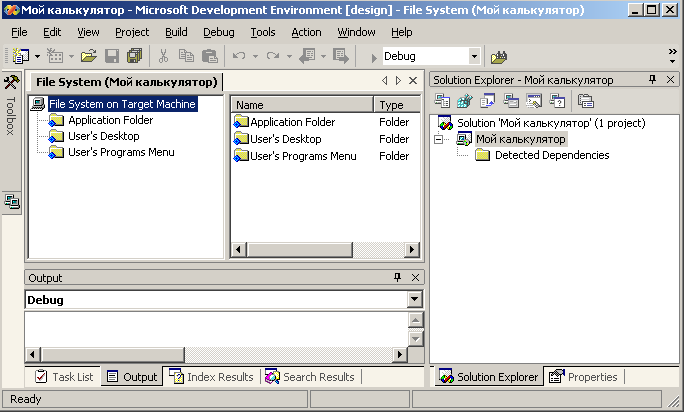This screenshot has height=412, width=684.
Task: Switch to the Search Results tab
Action: (310, 377)
